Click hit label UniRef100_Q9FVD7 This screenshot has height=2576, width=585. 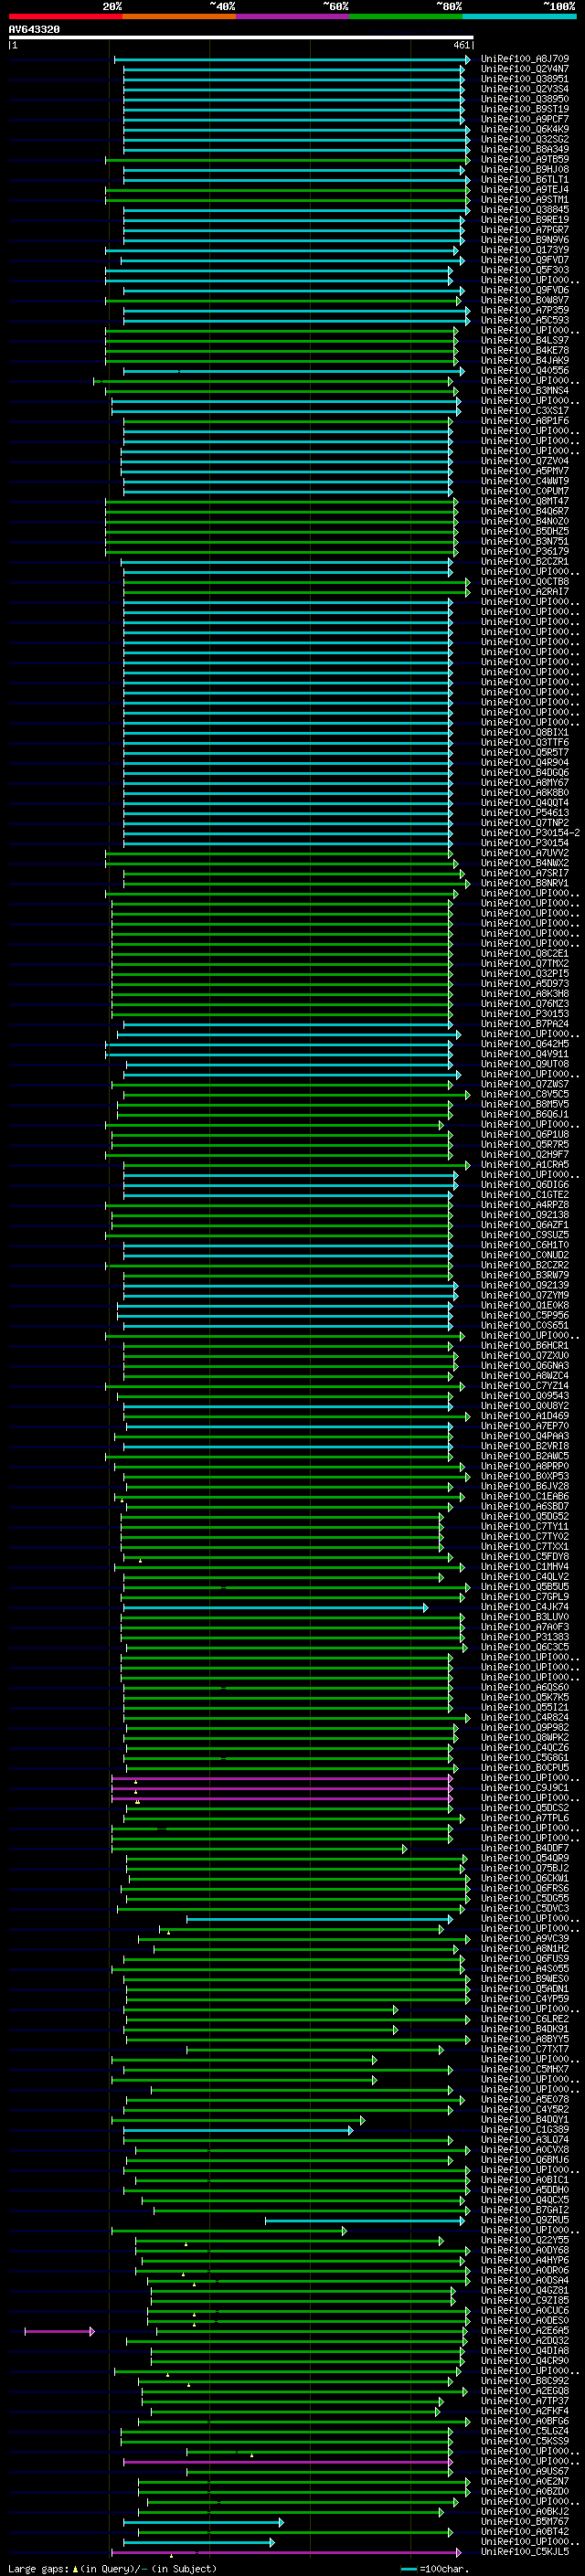(x=525, y=260)
